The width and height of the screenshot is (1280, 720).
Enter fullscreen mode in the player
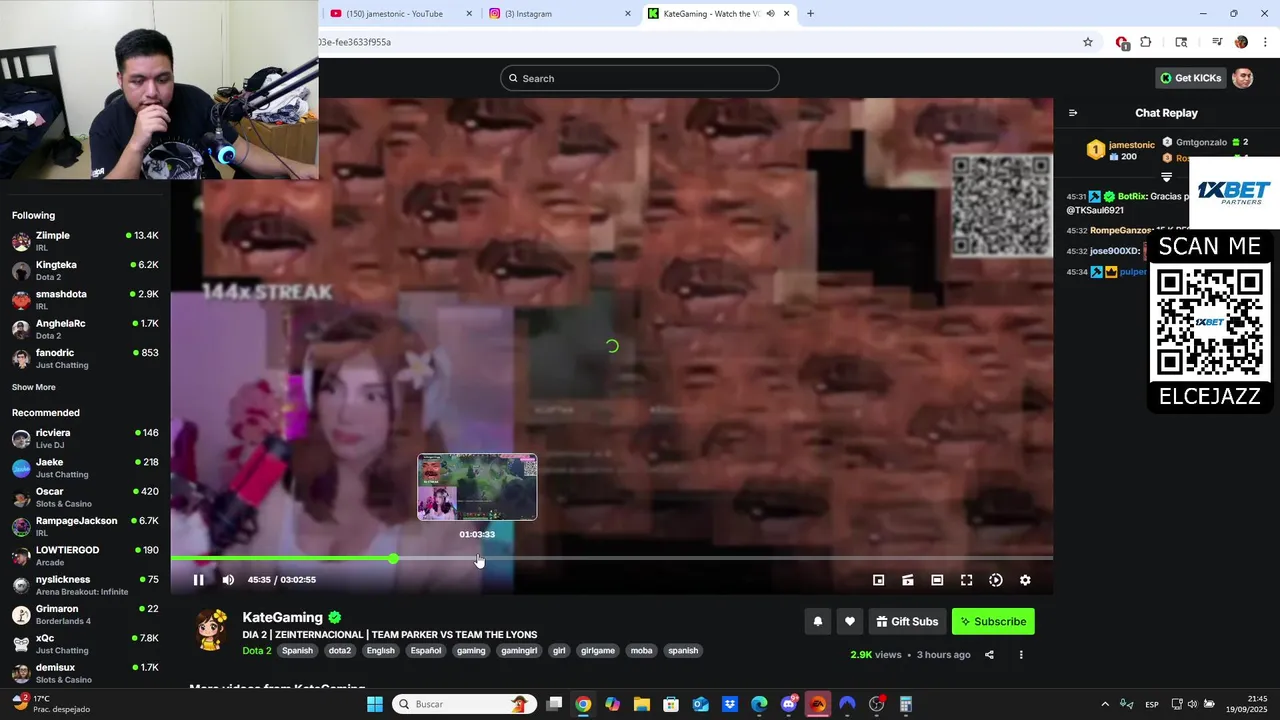967,580
